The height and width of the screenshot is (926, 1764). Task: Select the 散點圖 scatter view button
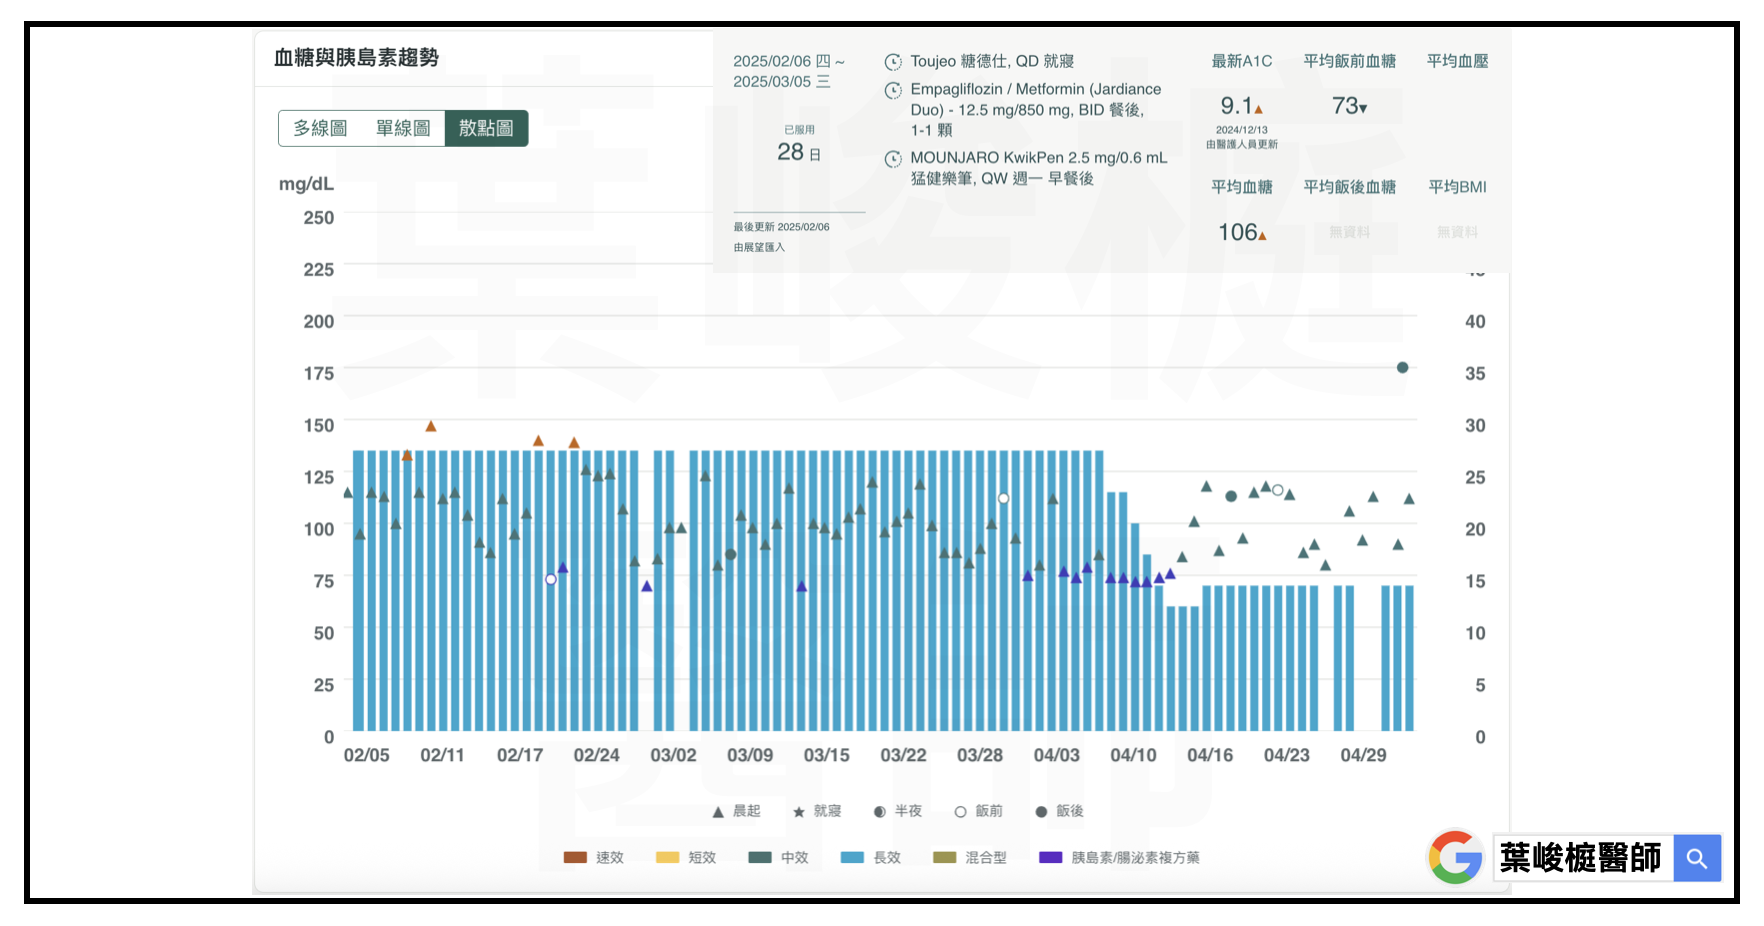pyautogui.click(x=486, y=128)
